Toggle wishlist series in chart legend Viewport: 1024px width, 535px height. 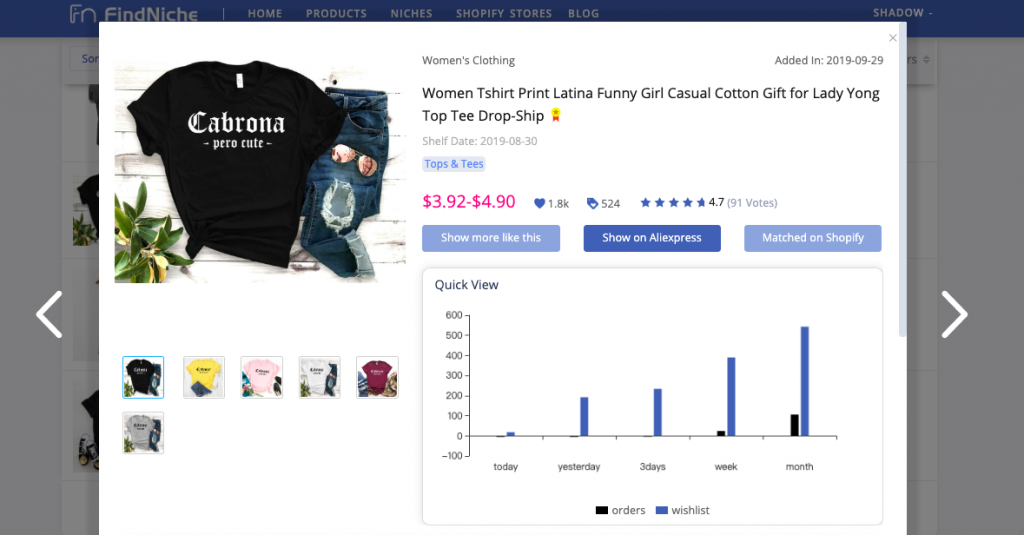tap(682, 510)
